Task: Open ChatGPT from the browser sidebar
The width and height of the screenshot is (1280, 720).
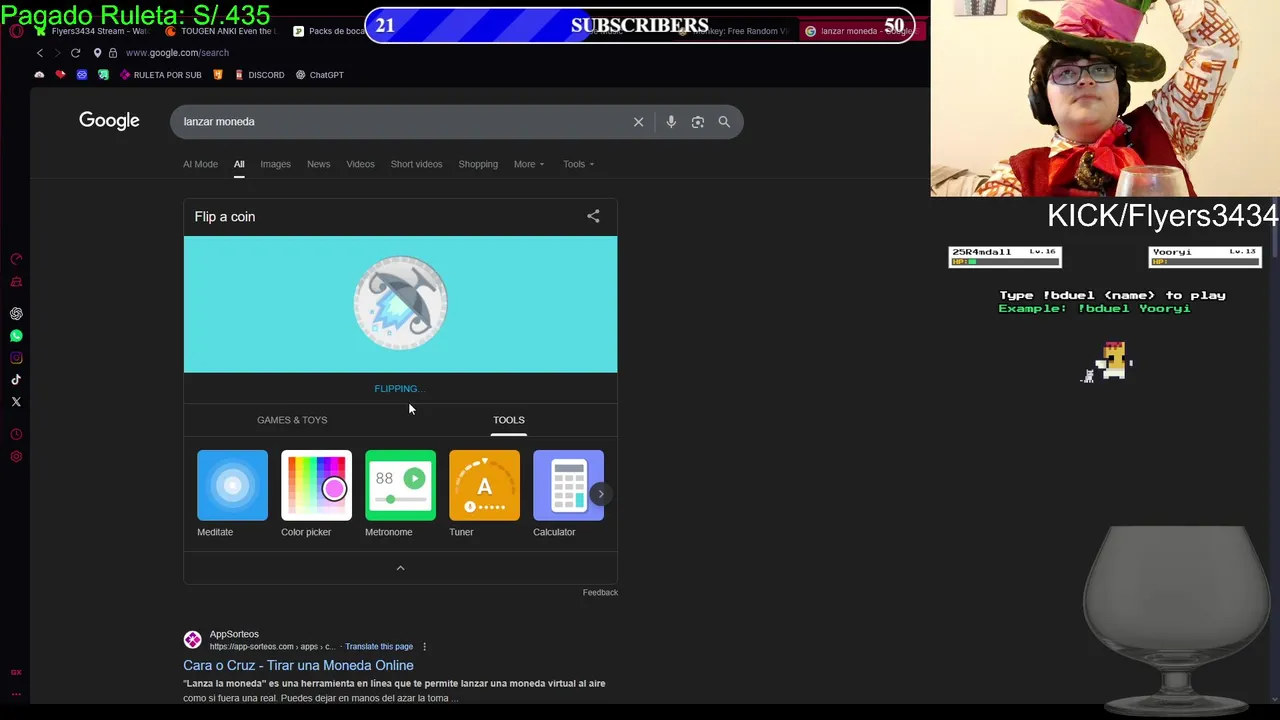Action: tap(16, 314)
